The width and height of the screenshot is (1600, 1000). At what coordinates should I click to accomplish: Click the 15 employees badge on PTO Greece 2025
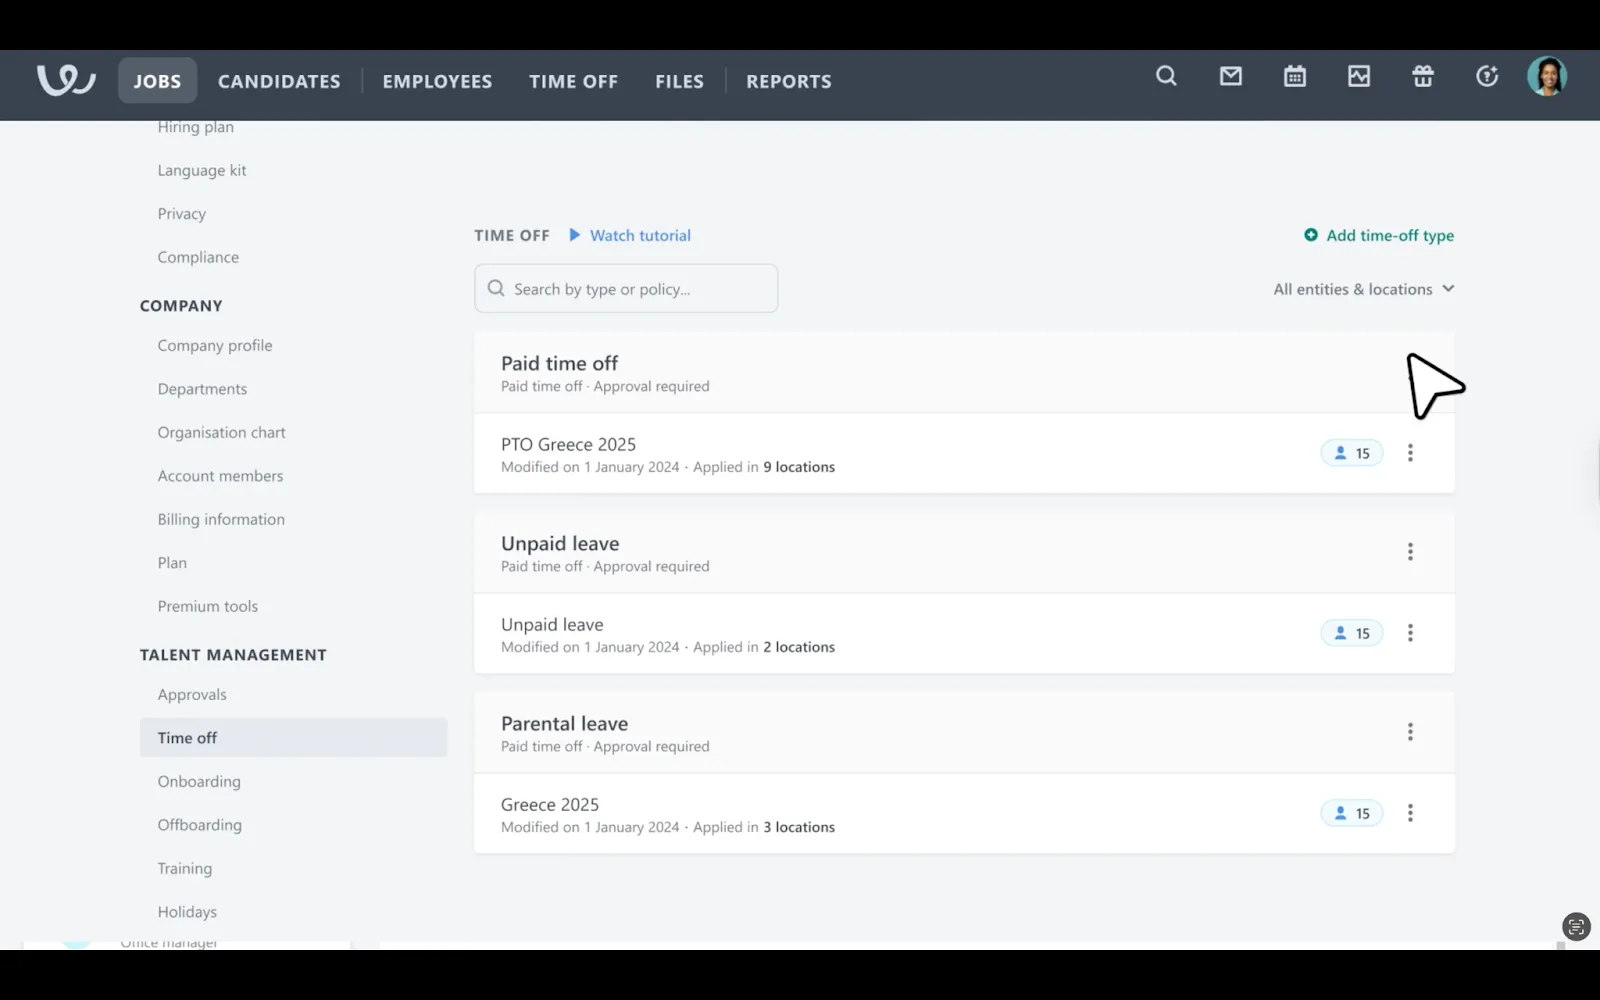[1352, 453]
